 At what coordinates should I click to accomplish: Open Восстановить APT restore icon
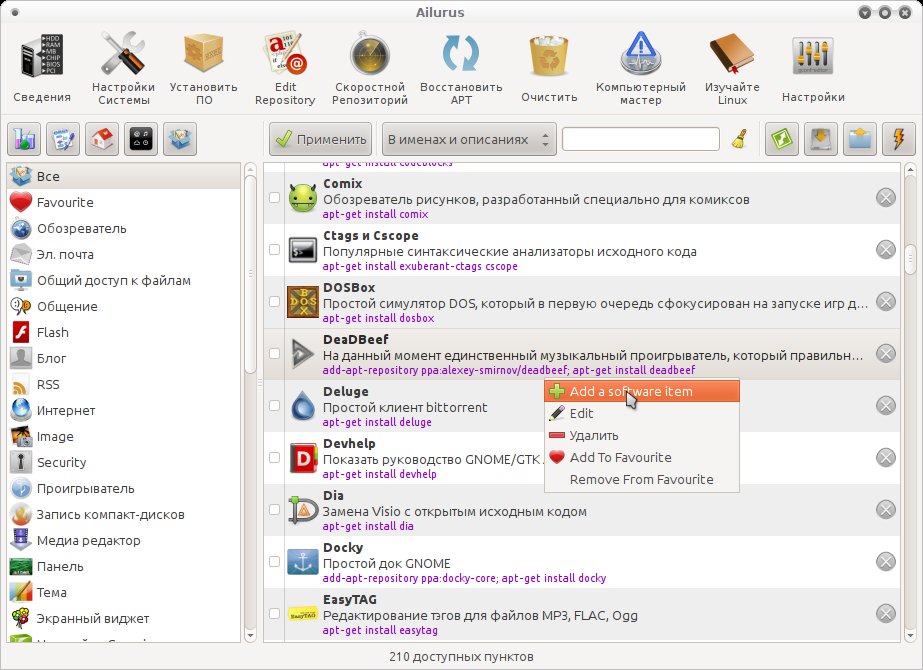pyautogui.click(x=460, y=54)
